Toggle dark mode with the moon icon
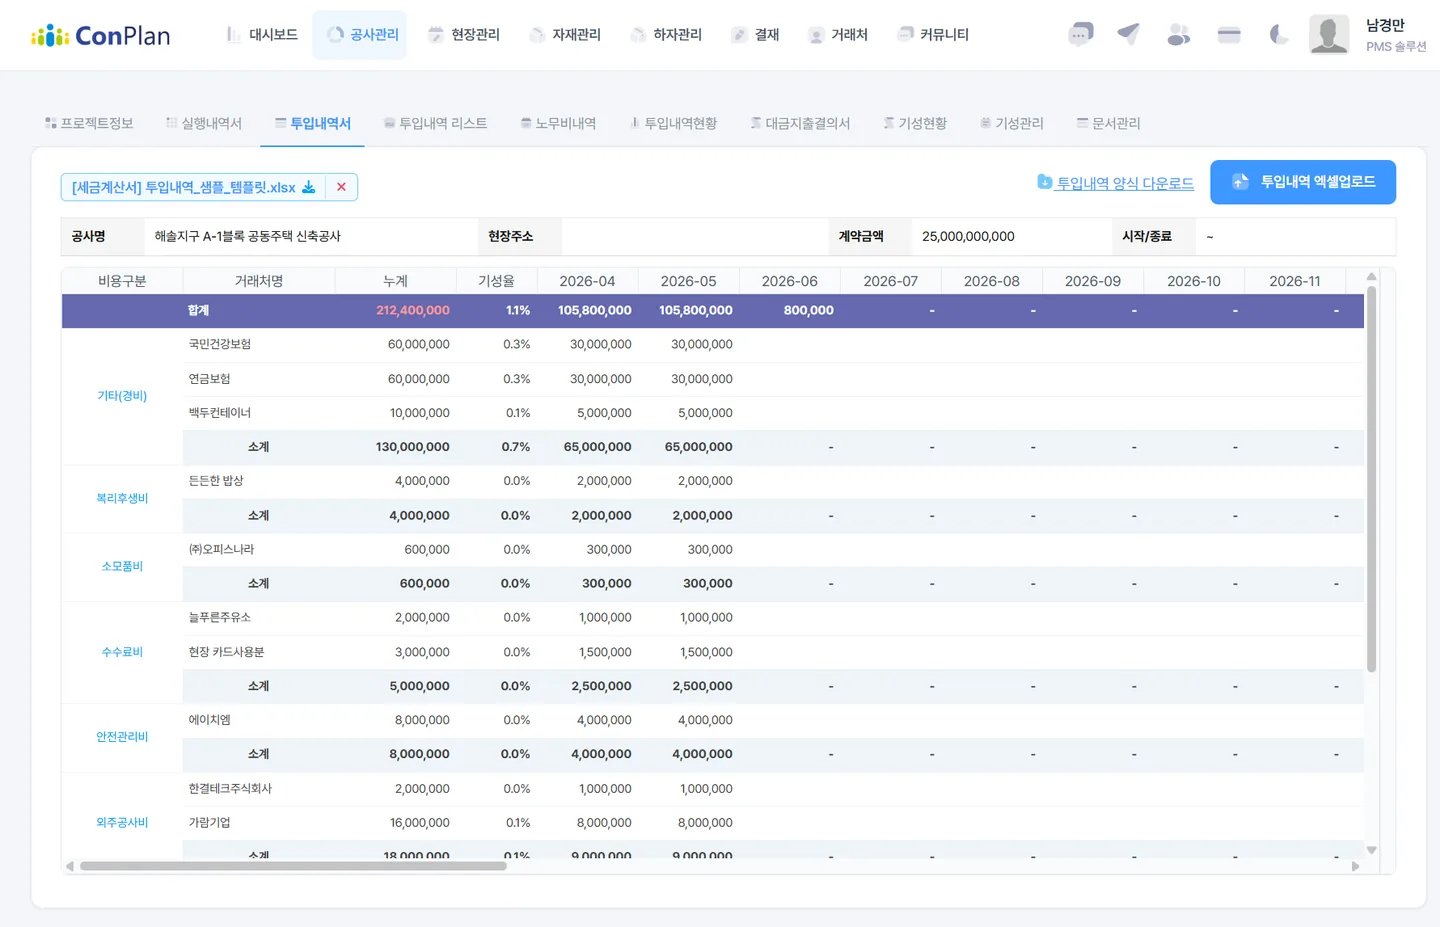The width and height of the screenshot is (1440, 927). (x=1279, y=35)
